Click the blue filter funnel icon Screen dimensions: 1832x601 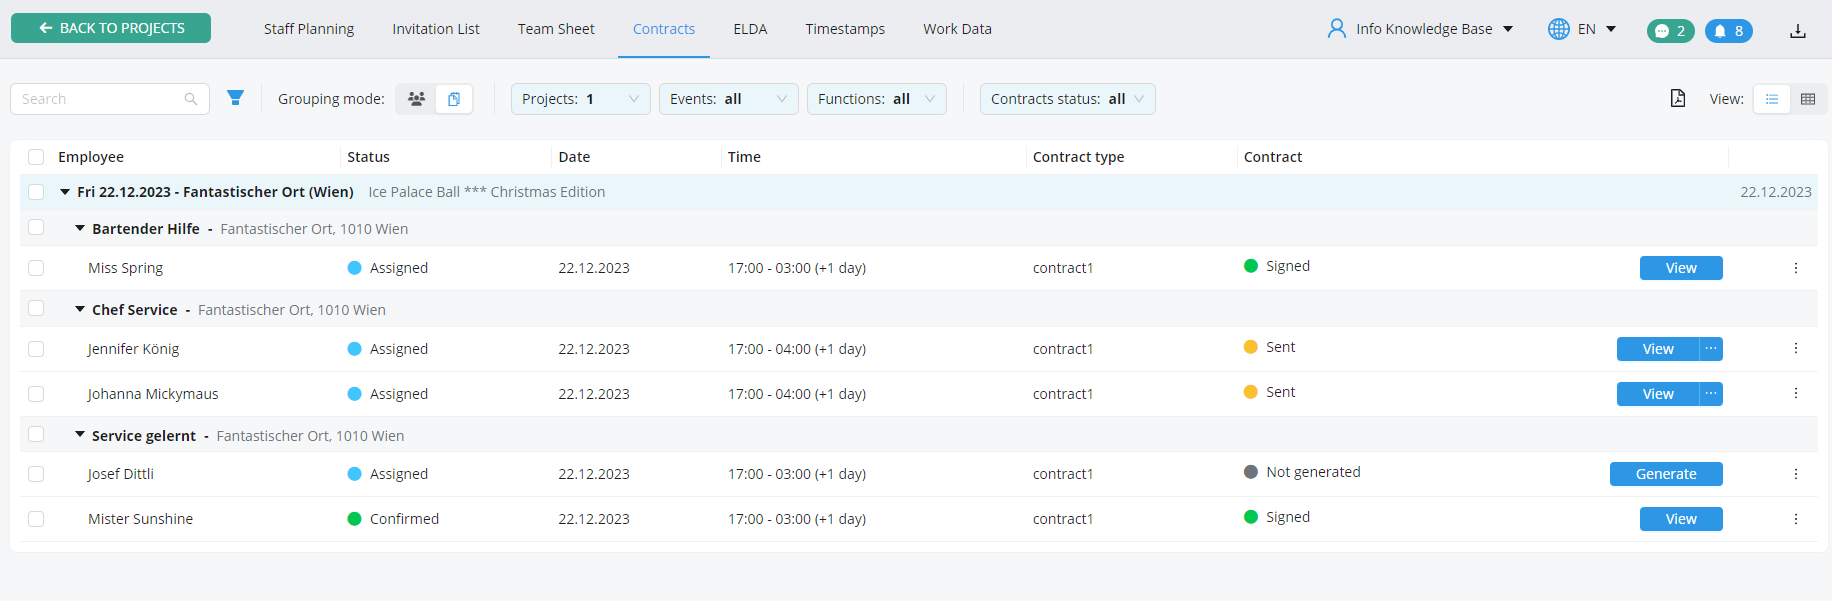tap(235, 98)
